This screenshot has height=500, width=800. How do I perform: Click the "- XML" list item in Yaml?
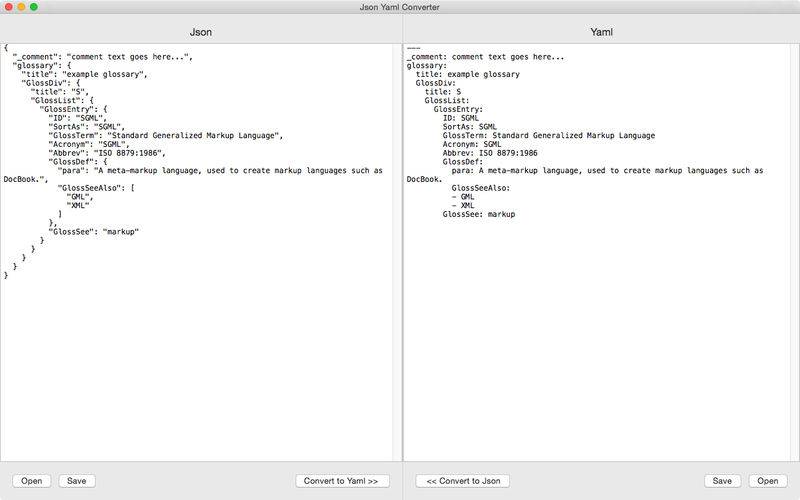coord(463,205)
